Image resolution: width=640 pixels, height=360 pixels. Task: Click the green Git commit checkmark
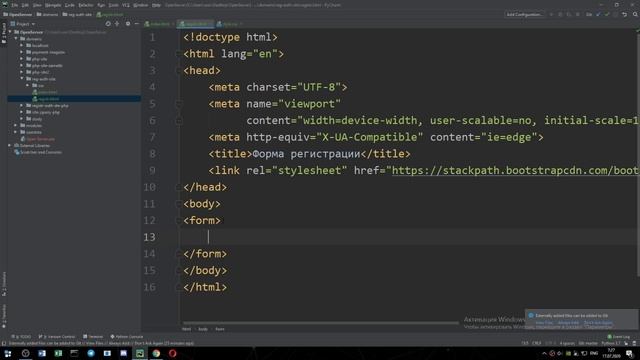tap(607, 15)
